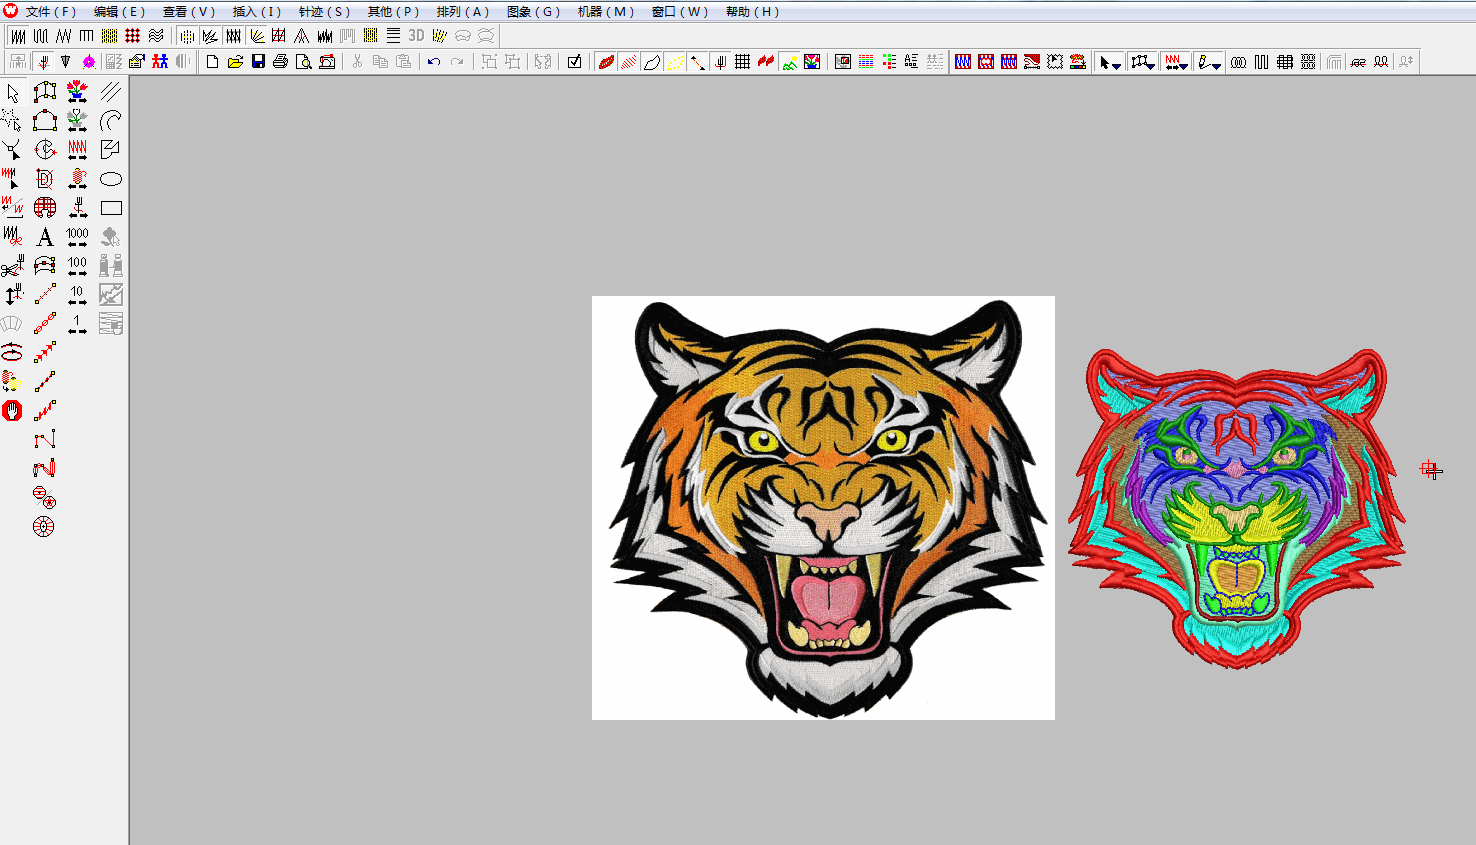Click the travel by 1000 stitches icon
Viewport: 1476px width, 845px height.
pyautogui.click(x=77, y=237)
